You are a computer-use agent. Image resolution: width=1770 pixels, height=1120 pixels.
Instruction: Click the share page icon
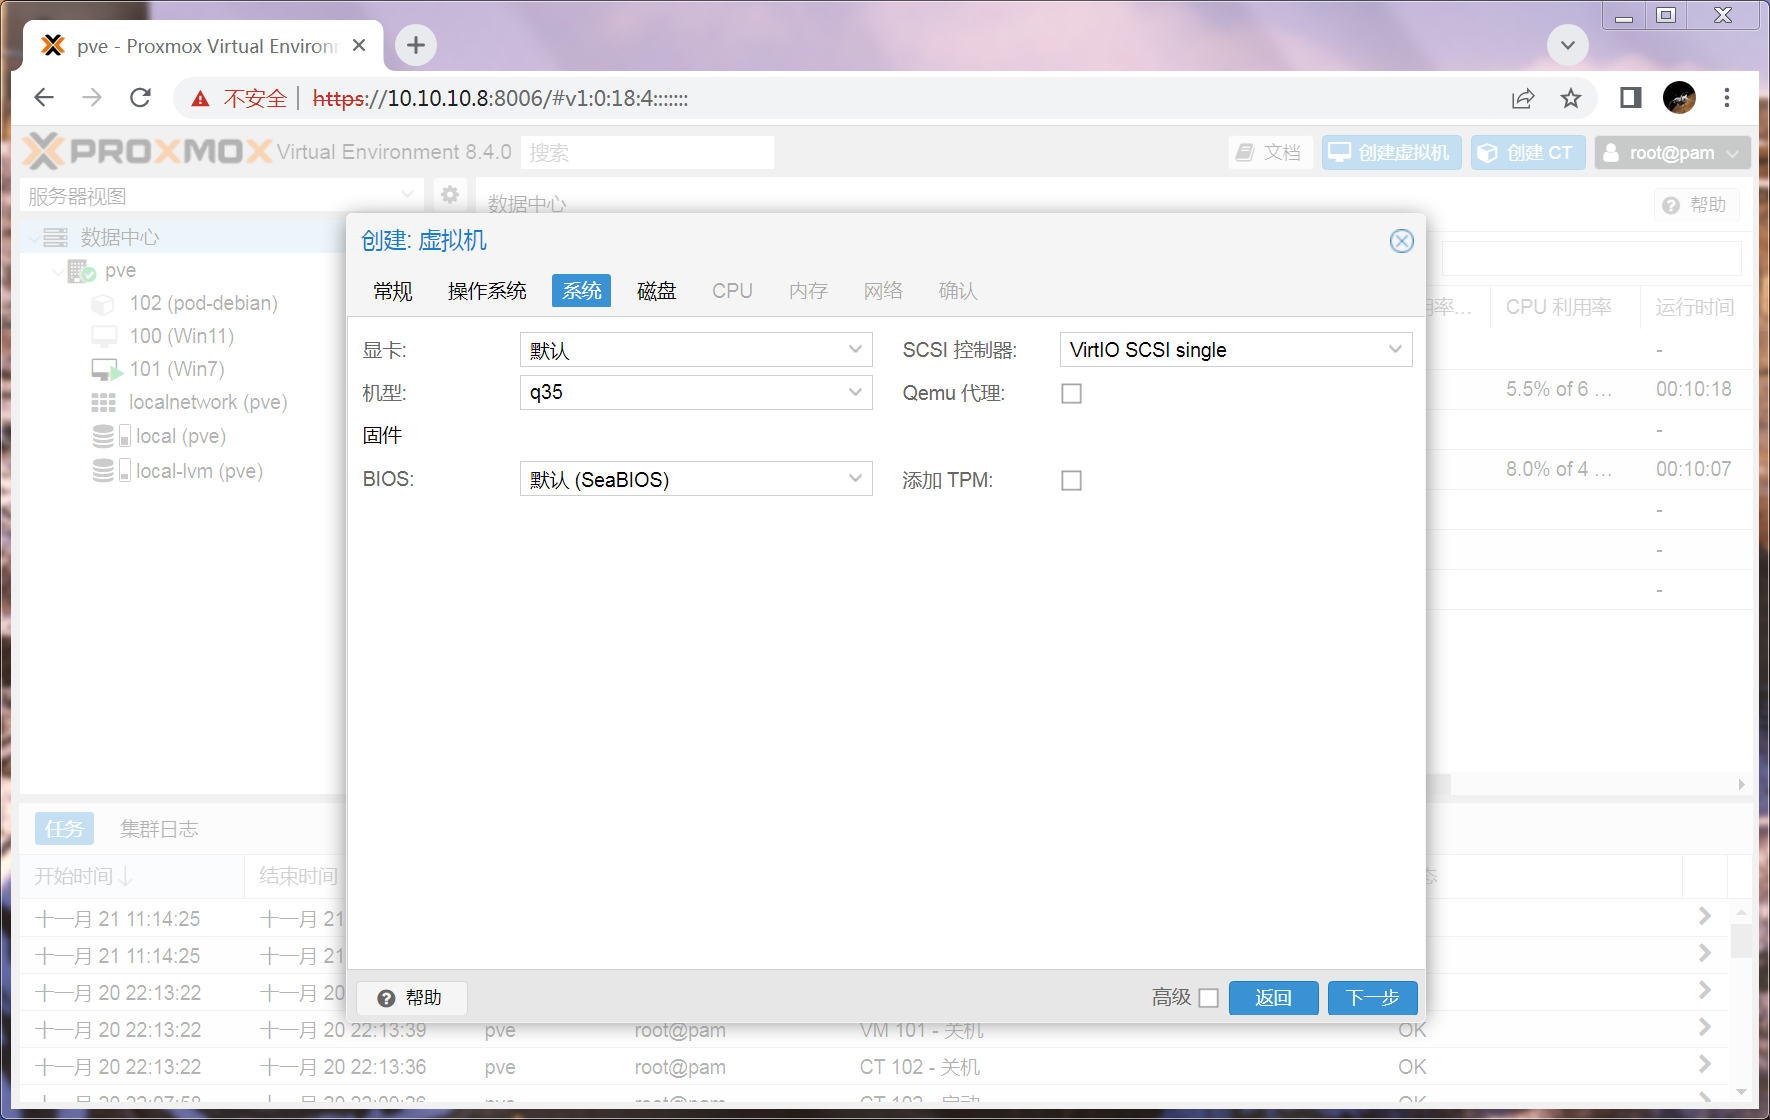[1522, 98]
